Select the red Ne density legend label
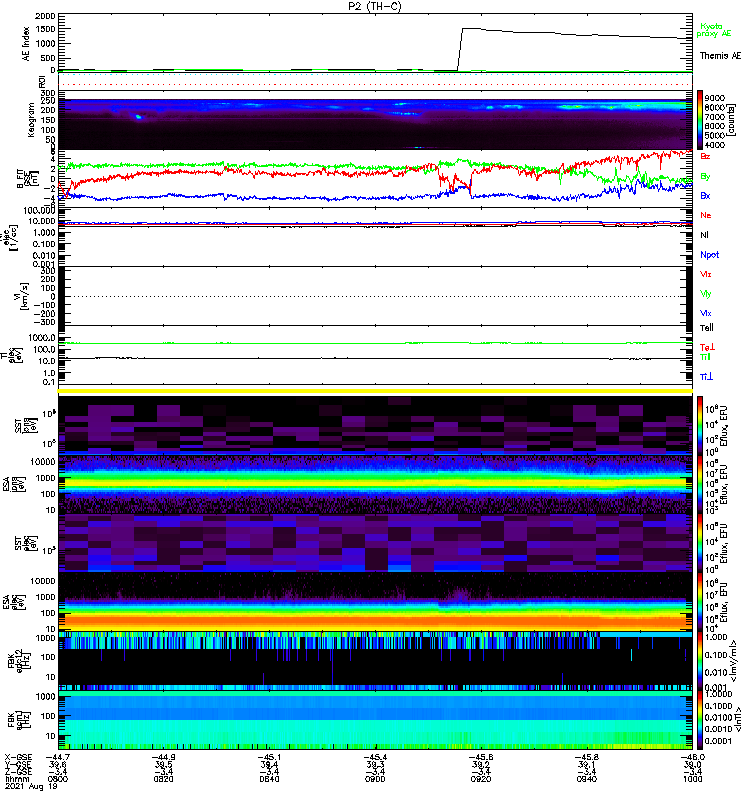 706,215
